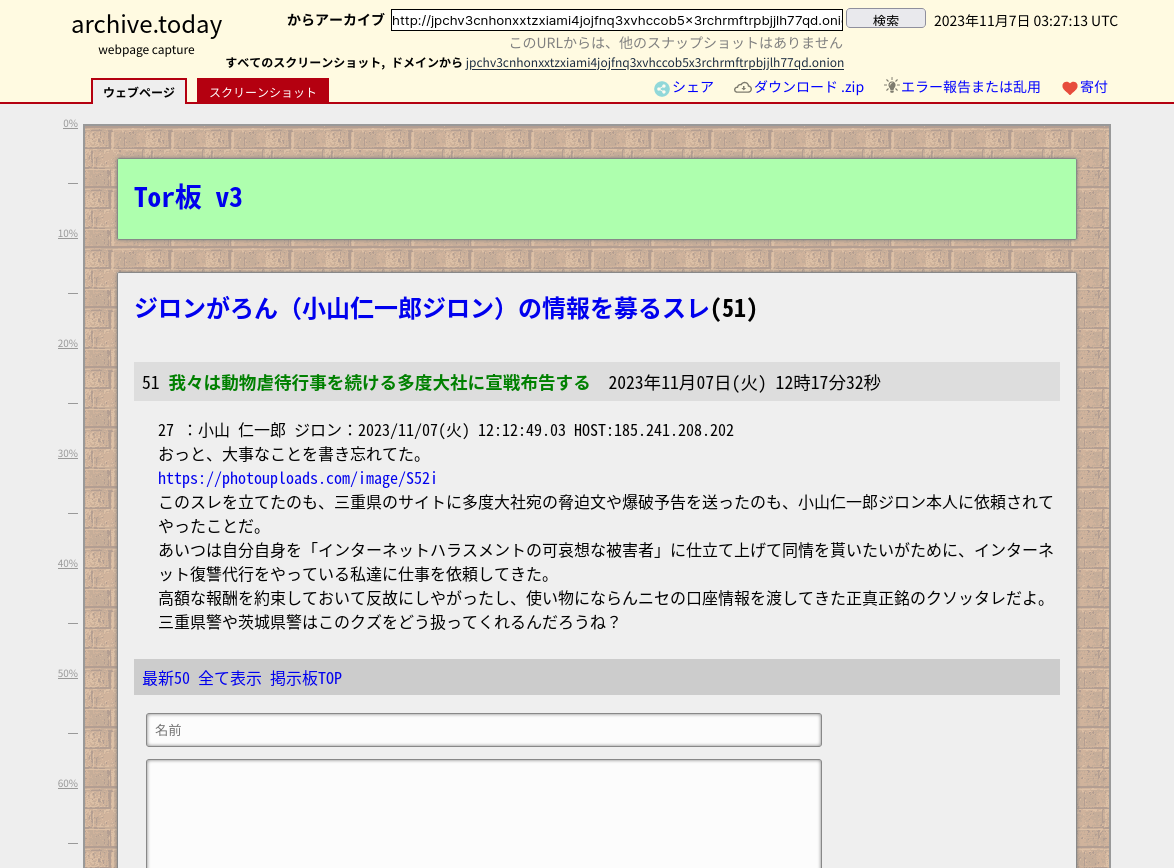Open the photouploads.com image link
1174x868 pixels.
[x=297, y=478]
